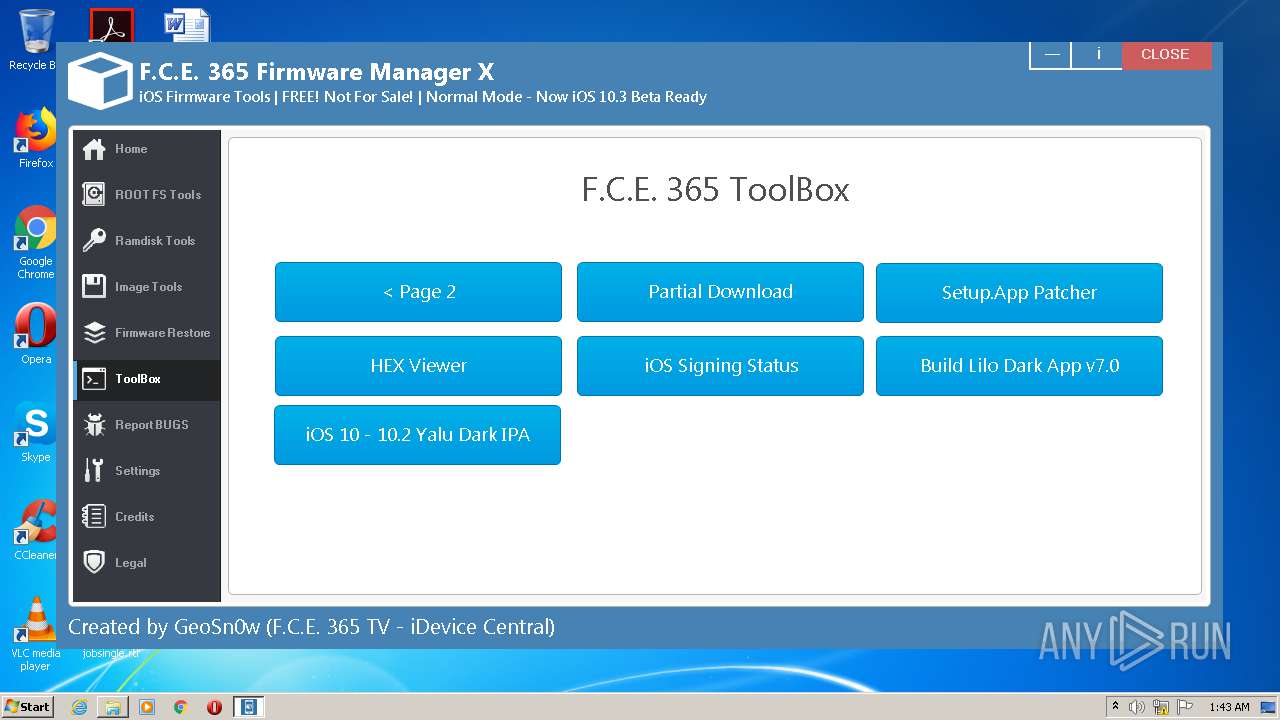The width and height of the screenshot is (1280, 720).
Task: Click the ROOT FS Tools disk icon
Action: click(x=94, y=195)
